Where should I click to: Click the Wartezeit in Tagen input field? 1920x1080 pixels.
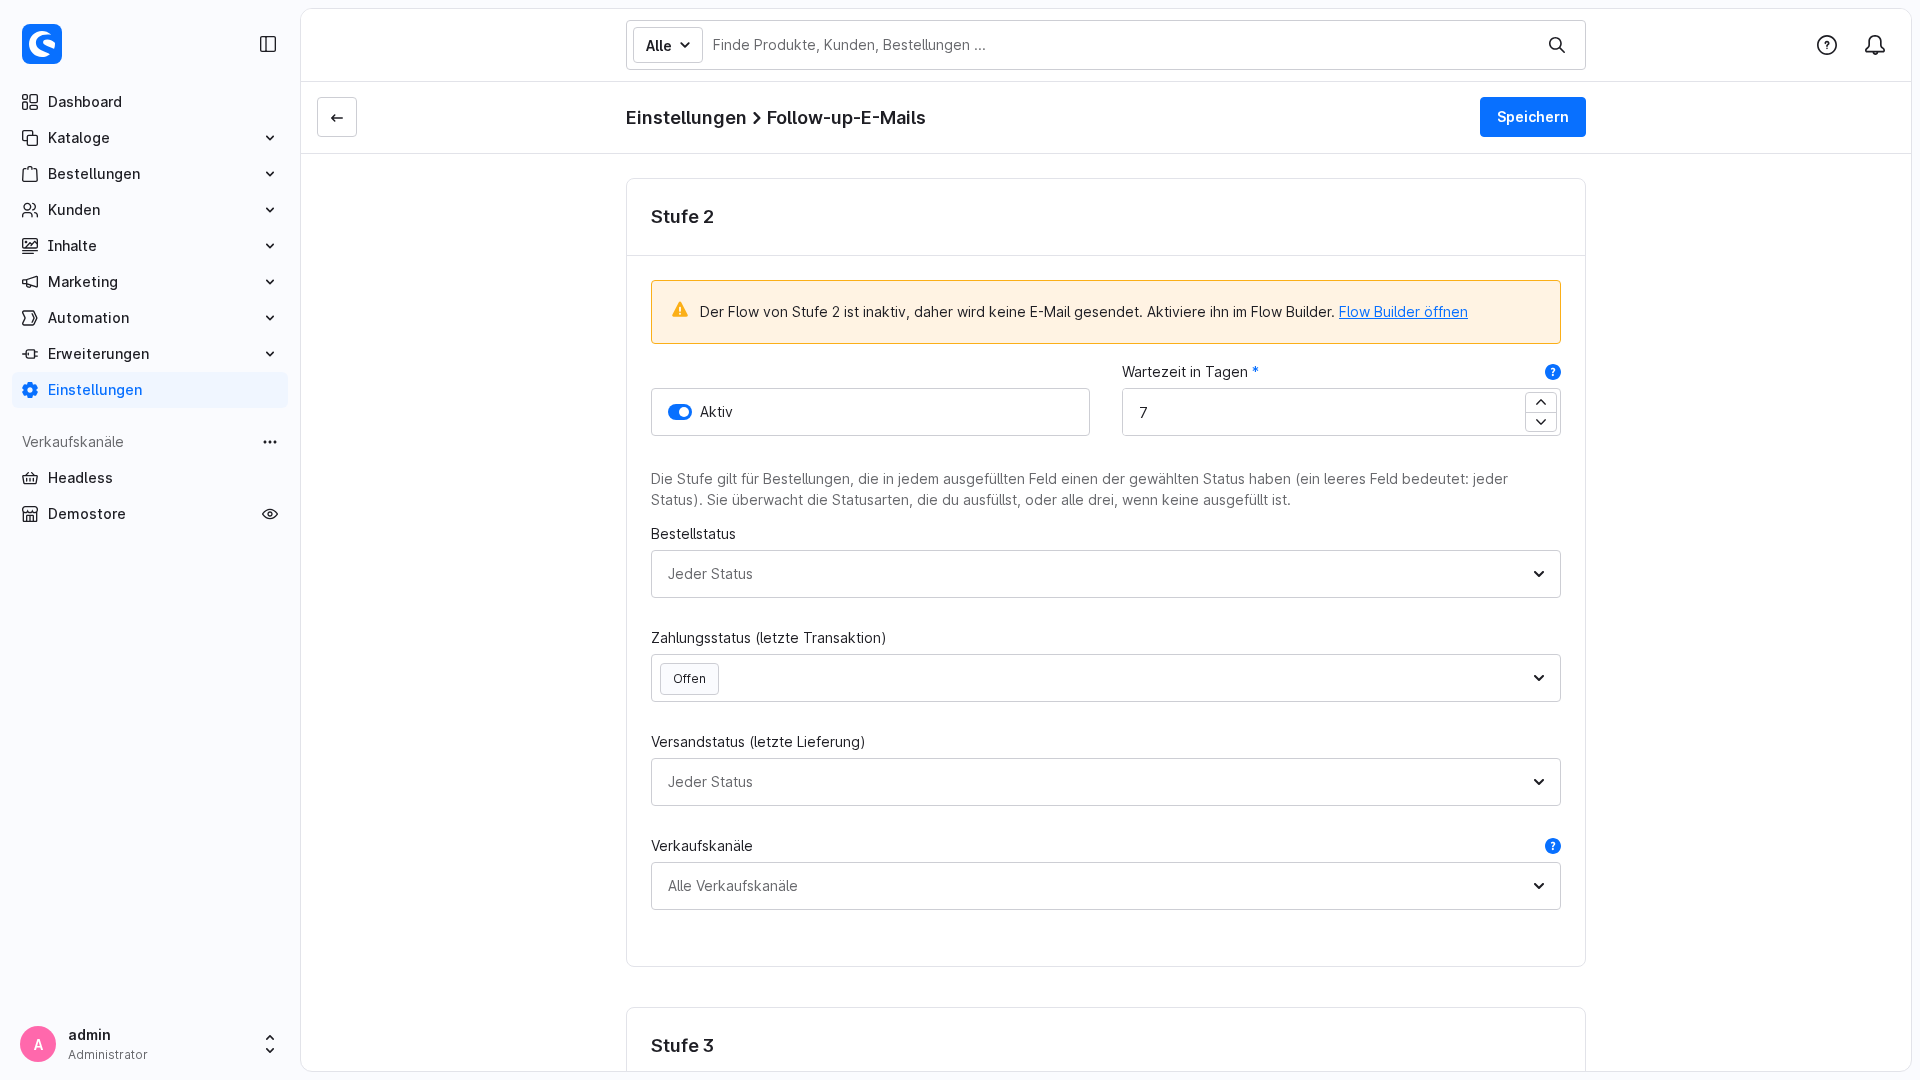[1323, 412]
